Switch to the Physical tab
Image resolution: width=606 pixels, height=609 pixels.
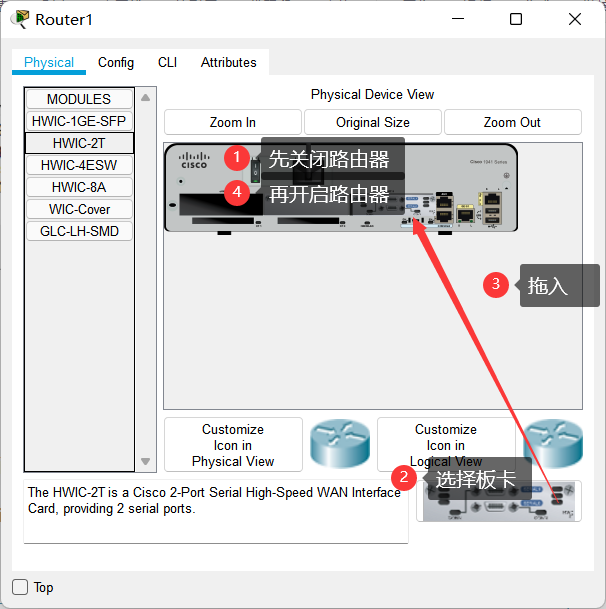coord(49,62)
